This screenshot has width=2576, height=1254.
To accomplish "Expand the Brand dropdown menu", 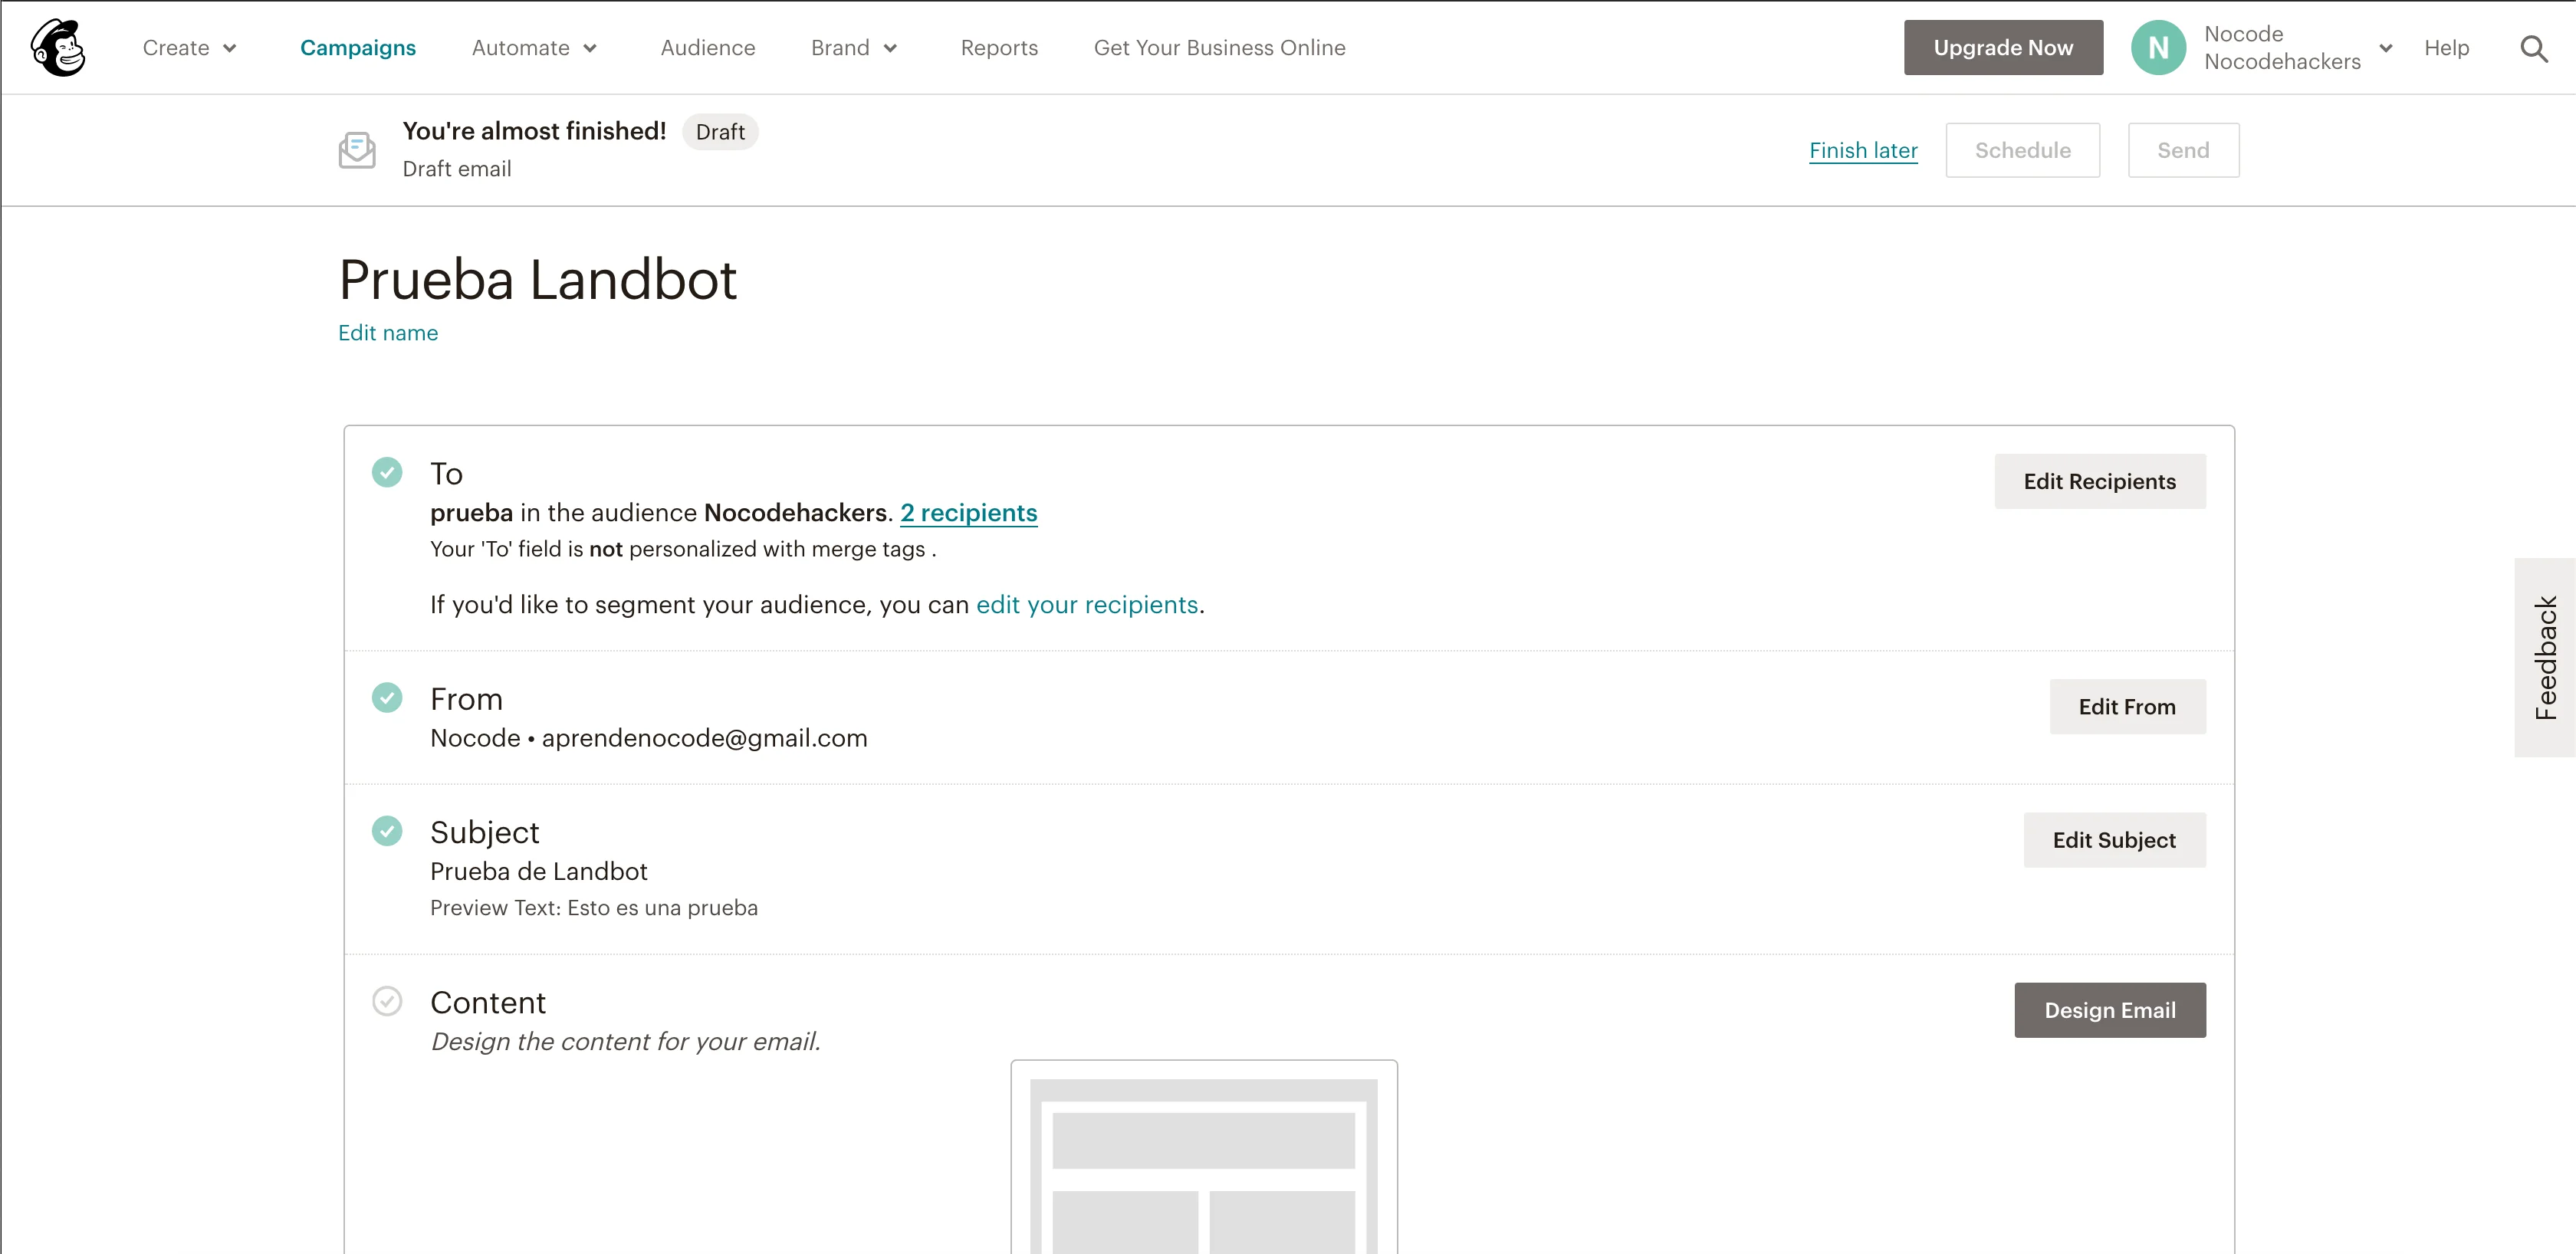I will click(x=854, y=48).
